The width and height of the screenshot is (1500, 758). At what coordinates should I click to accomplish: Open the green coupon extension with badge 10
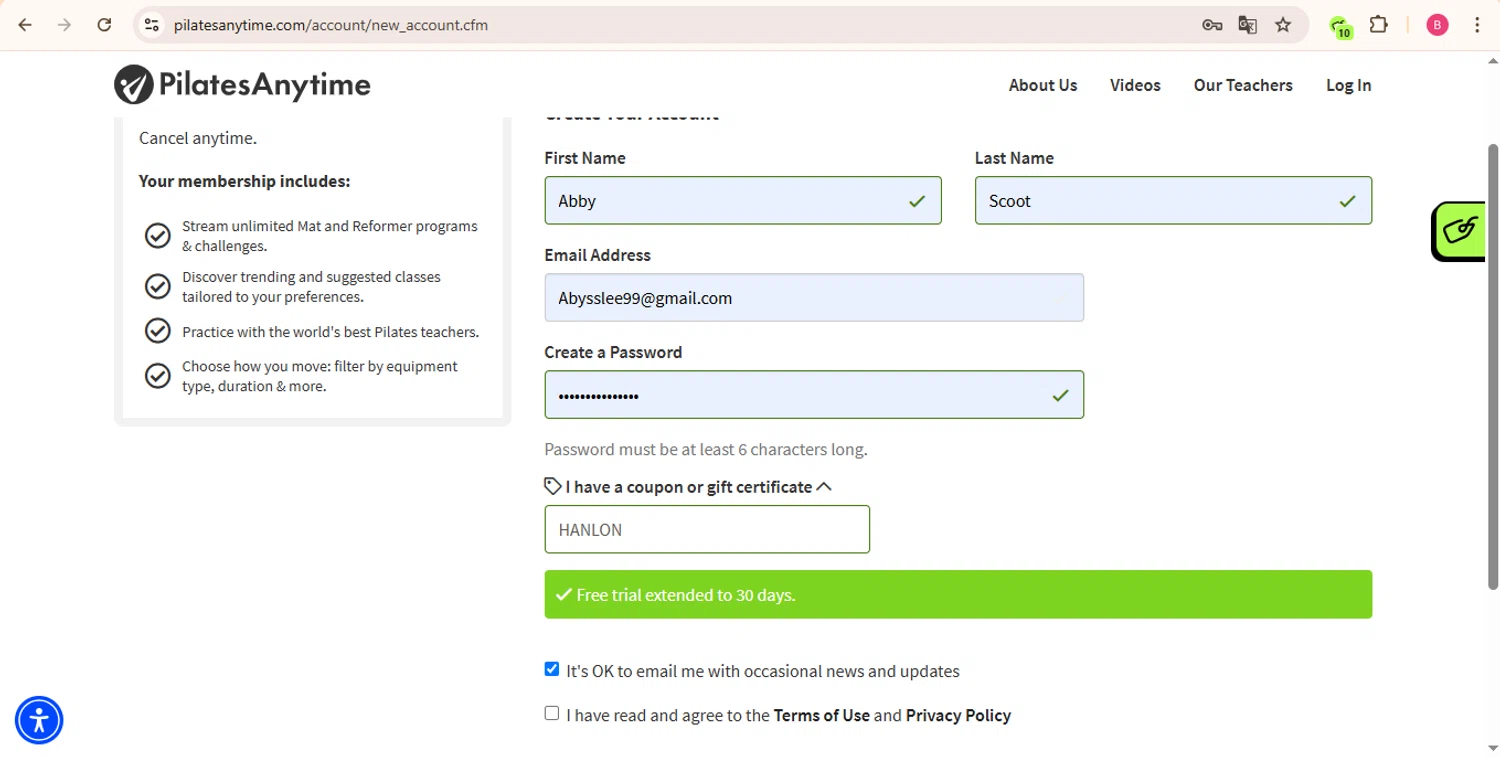pos(1341,27)
